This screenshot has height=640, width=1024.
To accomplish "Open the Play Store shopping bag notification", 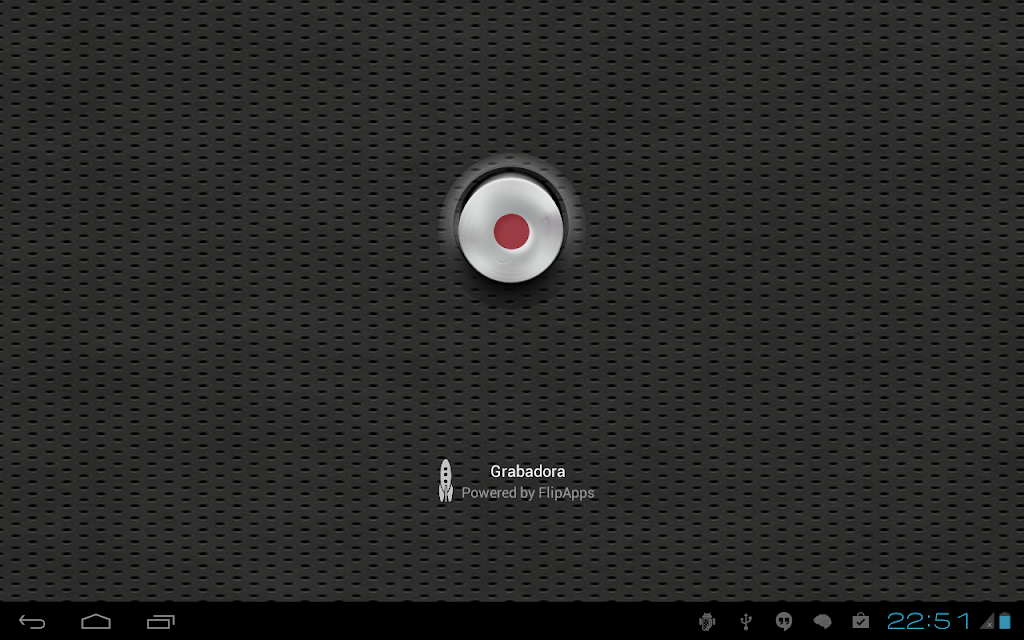I will [861, 620].
